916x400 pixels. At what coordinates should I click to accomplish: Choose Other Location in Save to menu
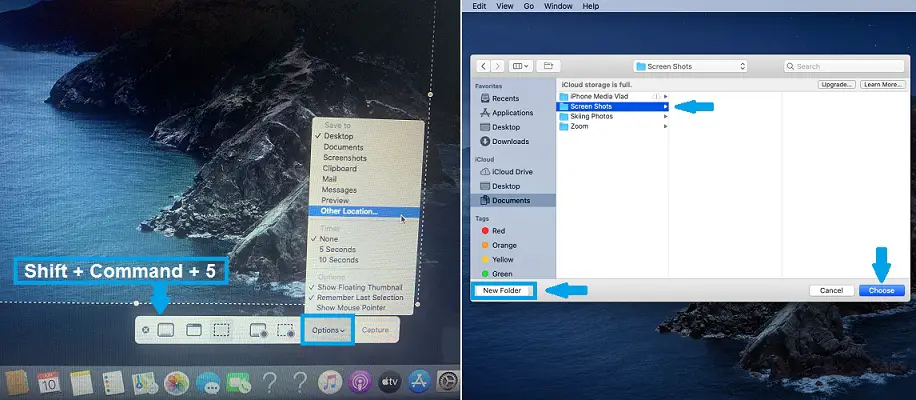pyautogui.click(x=343, y=211)
